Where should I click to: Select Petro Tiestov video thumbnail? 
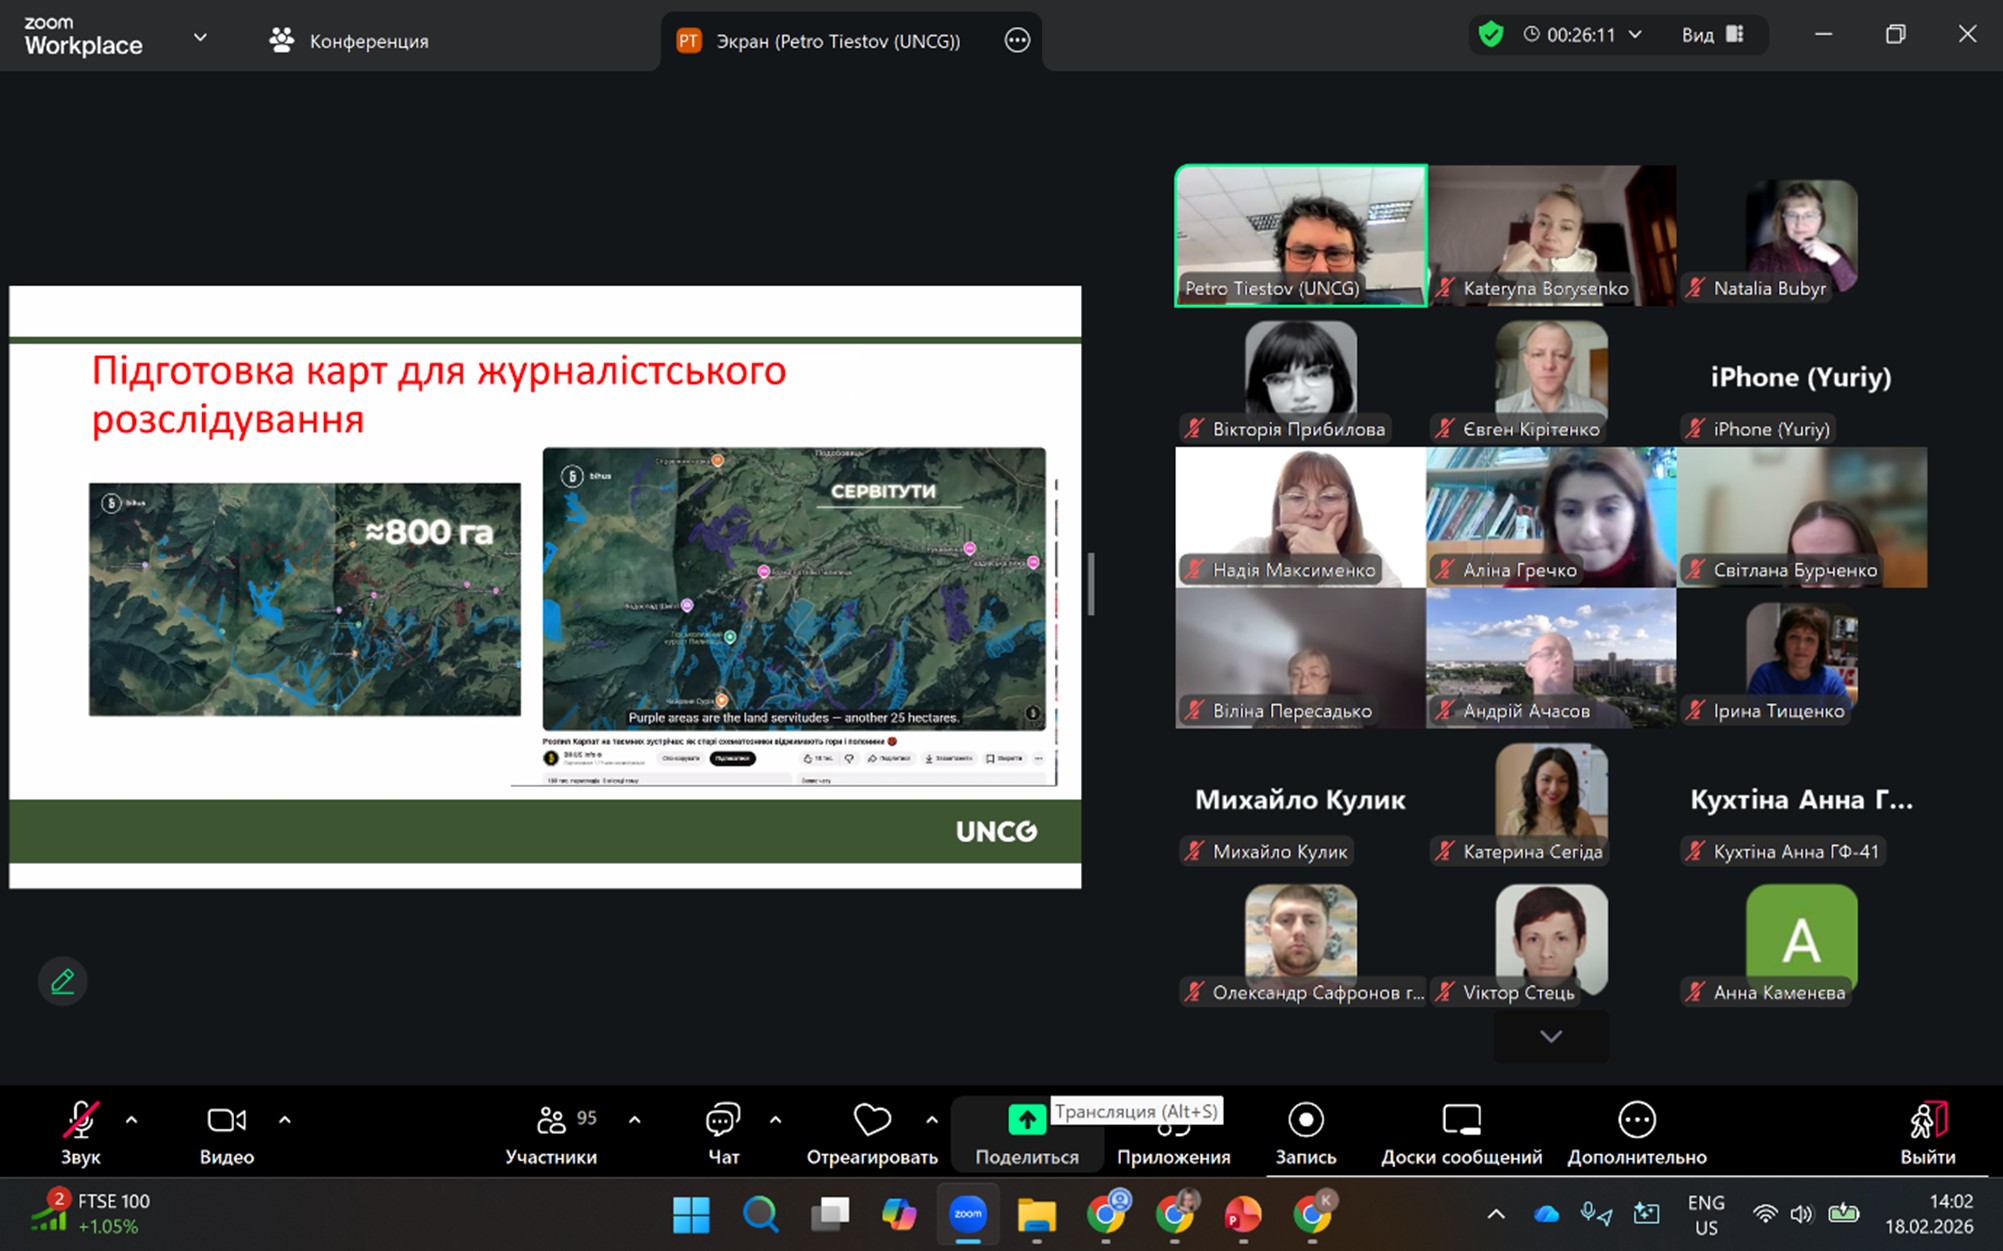(x=1300, y=235)
